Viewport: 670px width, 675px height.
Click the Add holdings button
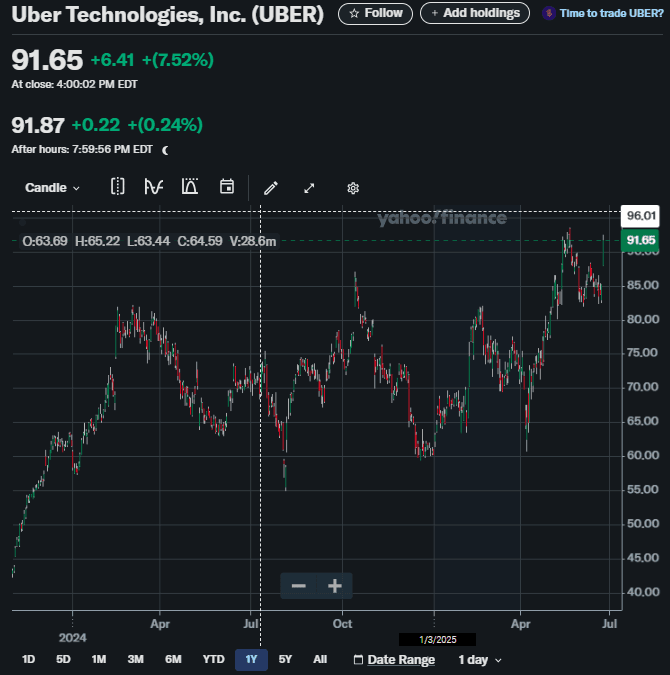tap(475, 13)
